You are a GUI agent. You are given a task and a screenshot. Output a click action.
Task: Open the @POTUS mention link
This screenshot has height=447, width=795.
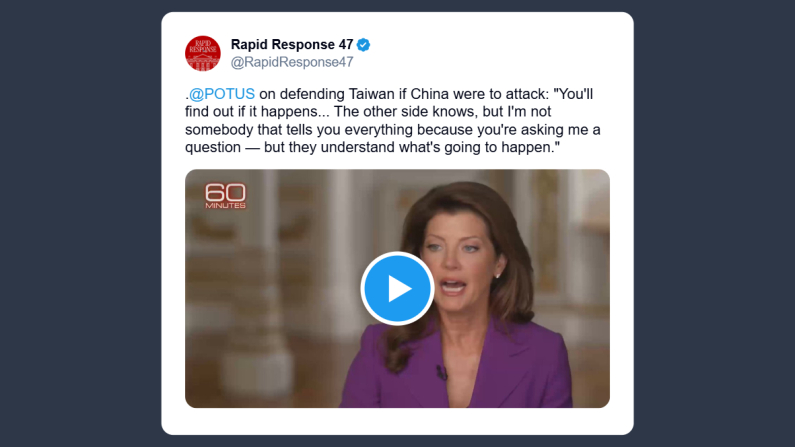point(222,94)
